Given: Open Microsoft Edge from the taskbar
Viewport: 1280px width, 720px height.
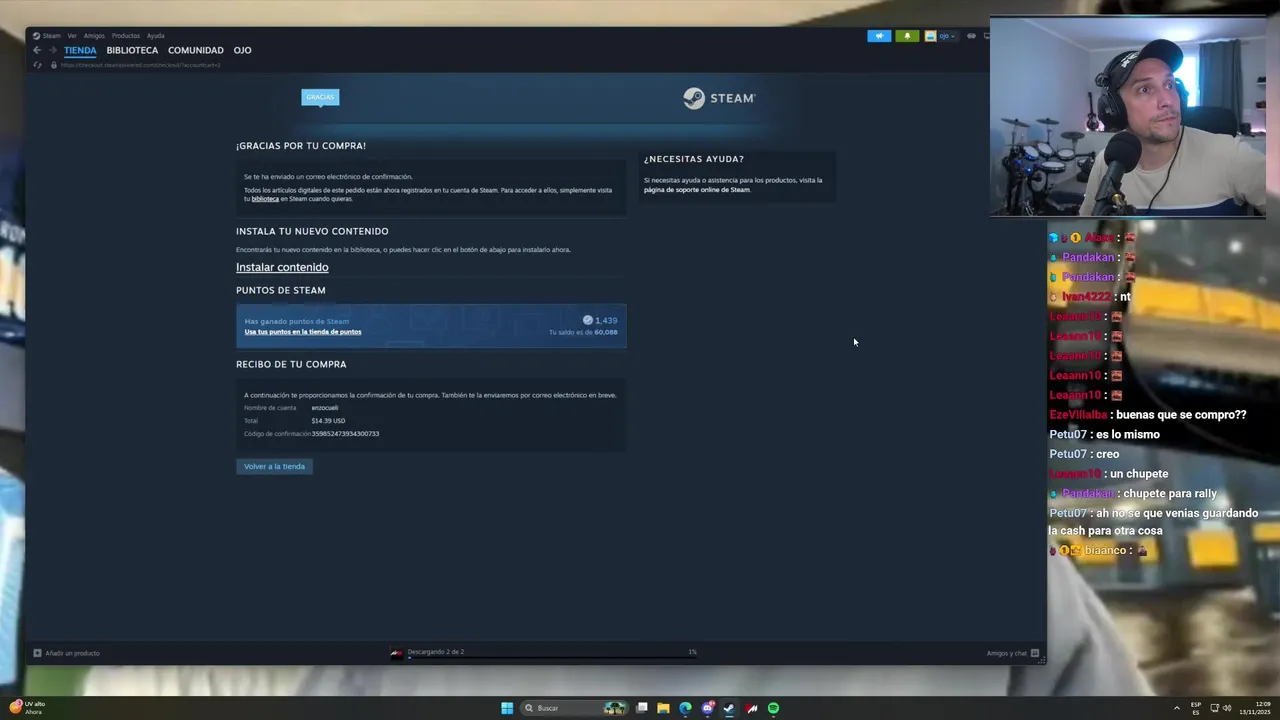Looking at the screenshot, I should pos(685,708).
